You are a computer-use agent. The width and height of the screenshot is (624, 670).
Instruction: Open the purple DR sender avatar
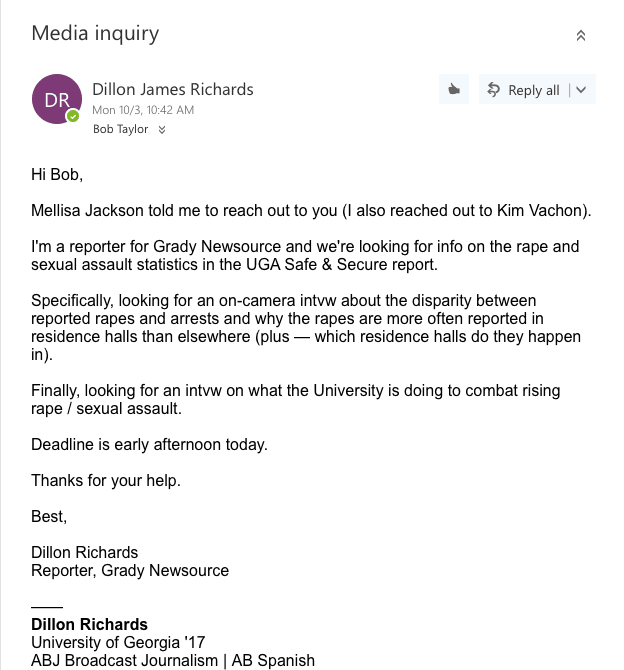click(x=57, y=99)
